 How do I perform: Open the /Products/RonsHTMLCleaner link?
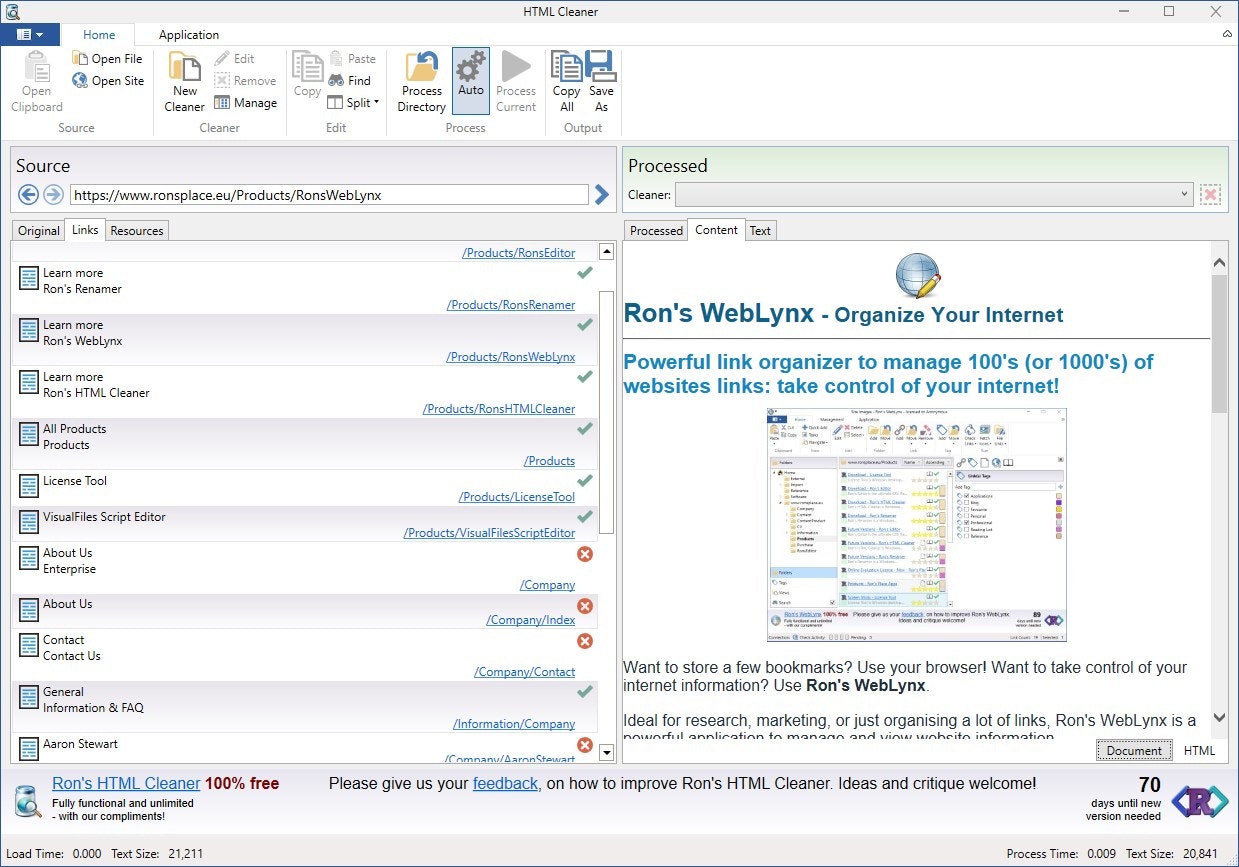(x=499, y=409)
